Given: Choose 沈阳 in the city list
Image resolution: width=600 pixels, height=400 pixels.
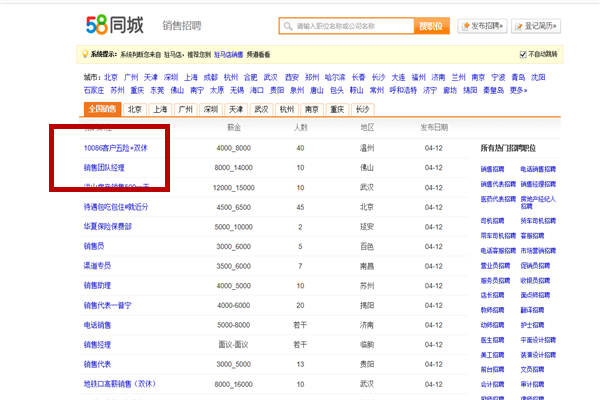Looking at the screenshot, I should pyautogui.click(x=538, y=77).
